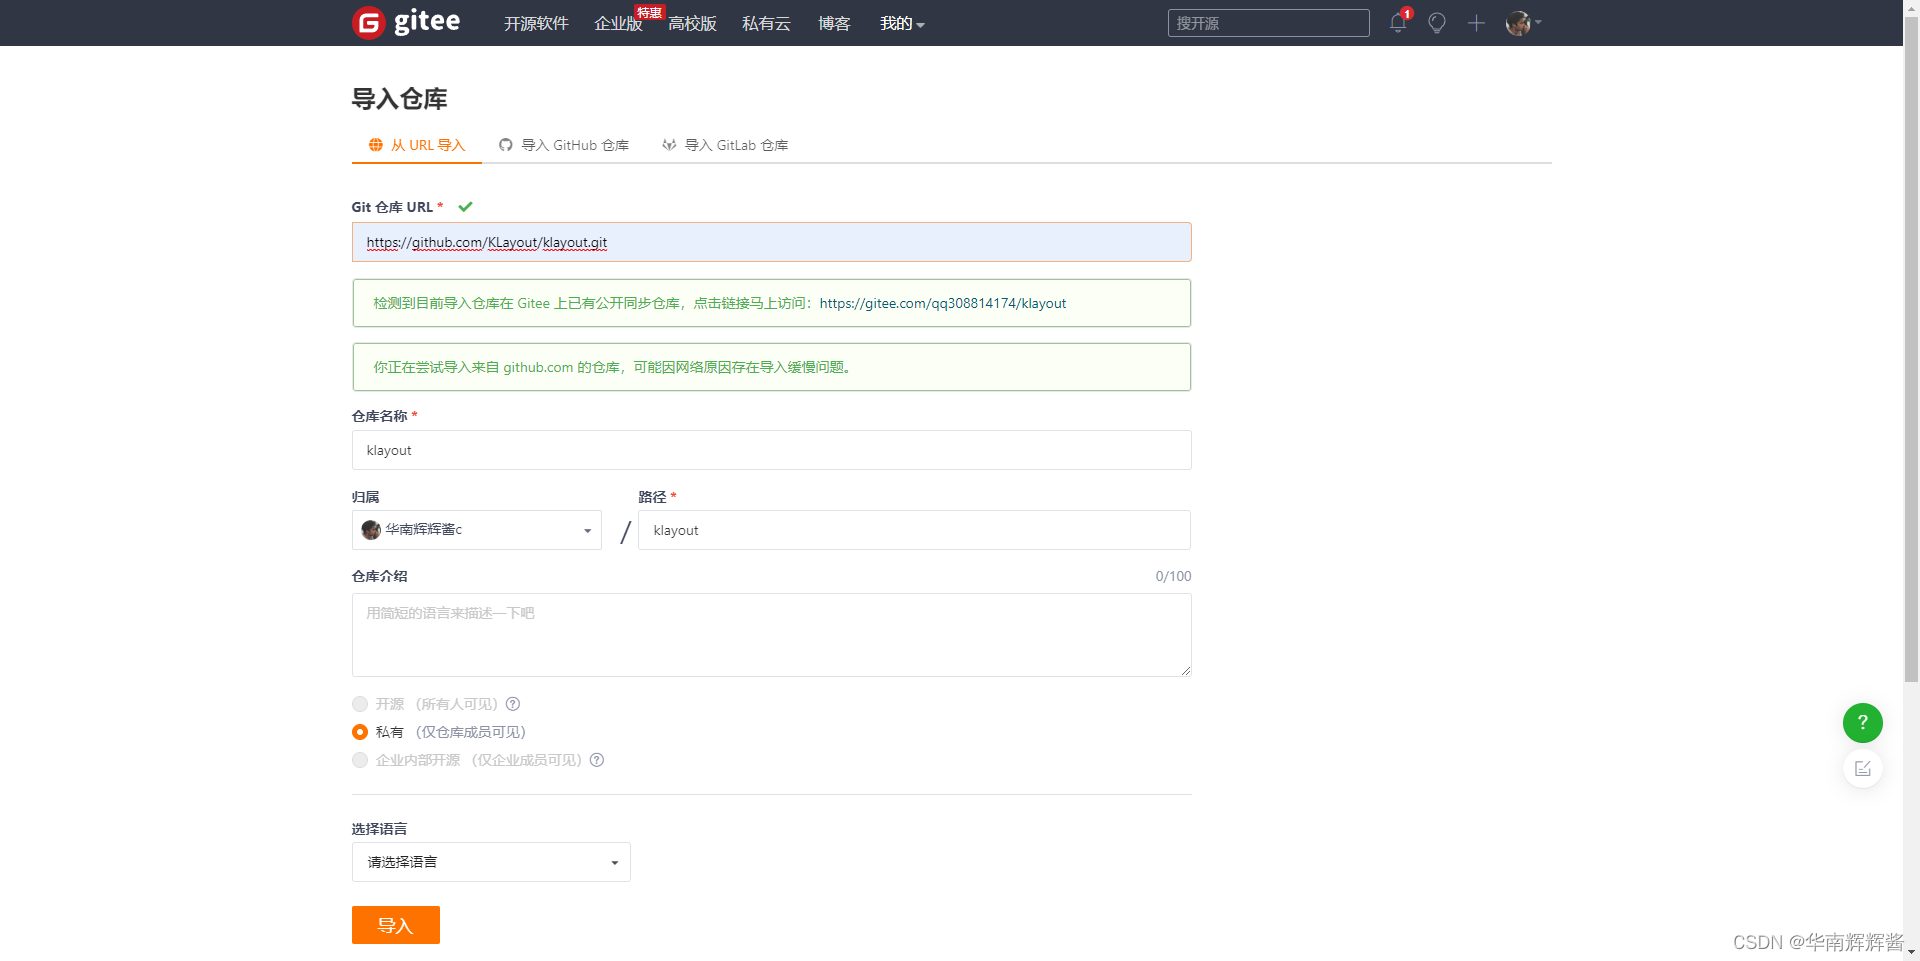Click the GitLab icon on the import tab

point(667,145)
